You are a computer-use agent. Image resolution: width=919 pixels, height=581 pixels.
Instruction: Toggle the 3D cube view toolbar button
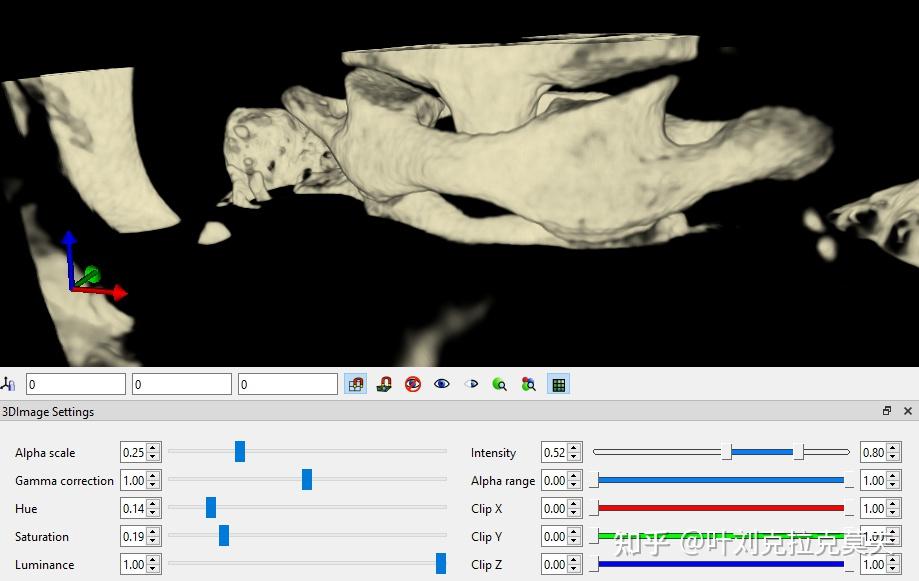[x=355, y=384]
